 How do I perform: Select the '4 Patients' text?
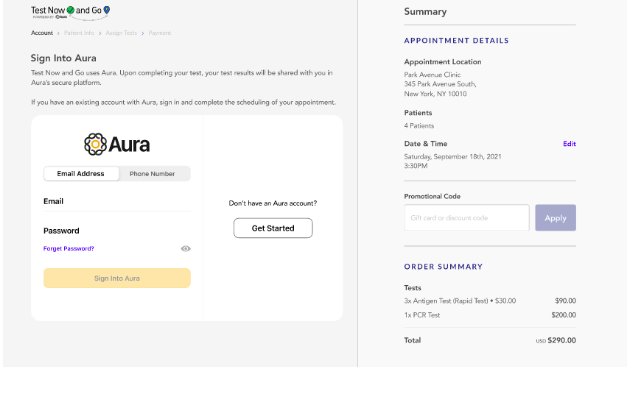click(x=419, y=126)
